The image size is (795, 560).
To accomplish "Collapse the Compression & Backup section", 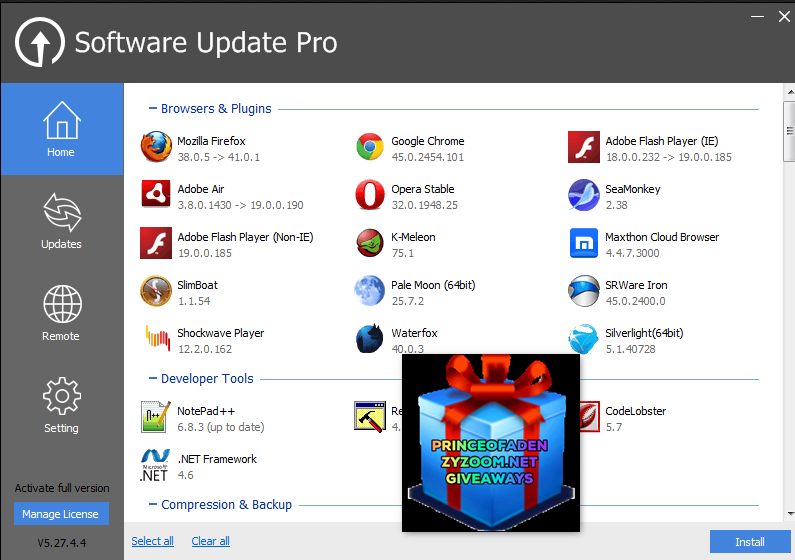I will (153, 505).
